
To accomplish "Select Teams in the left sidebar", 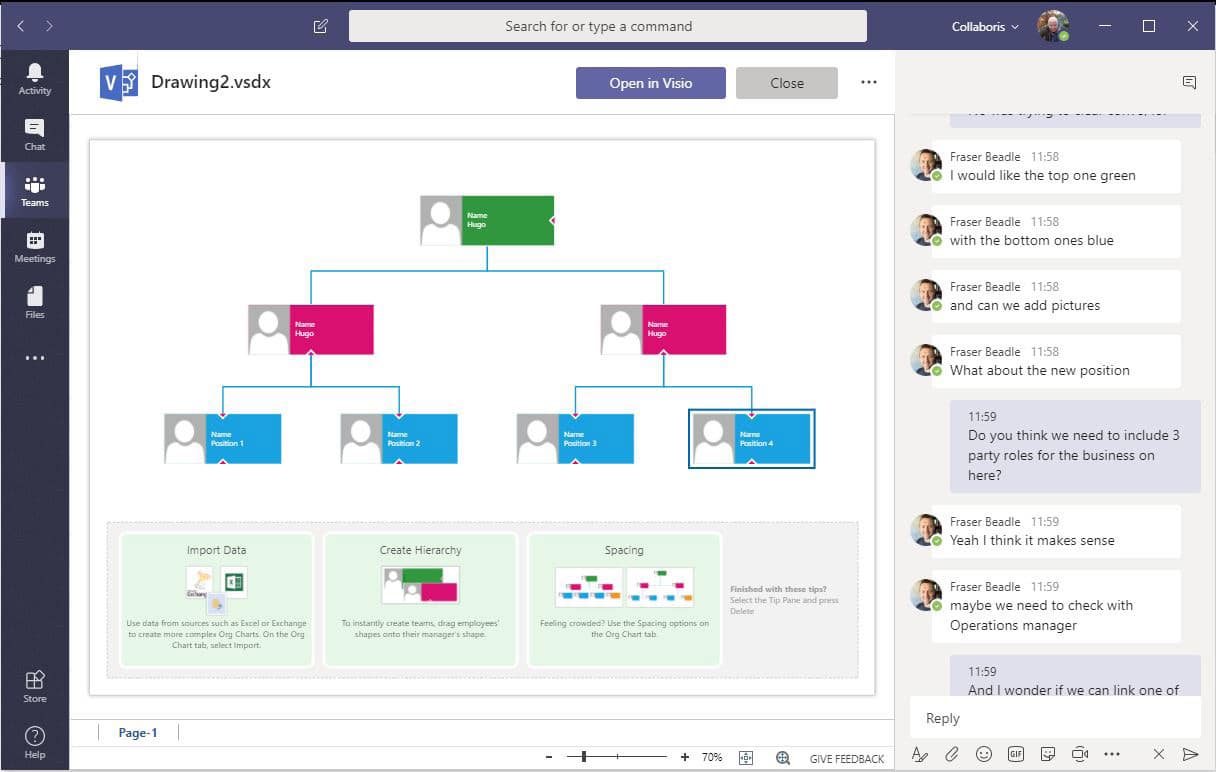I will pyautogui.click(x=34, y=190).
